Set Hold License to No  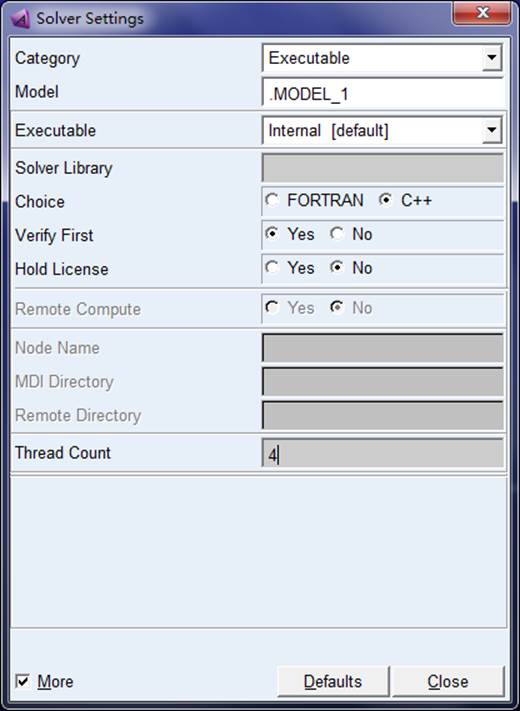pyautogui.click(x=337, y=268)
